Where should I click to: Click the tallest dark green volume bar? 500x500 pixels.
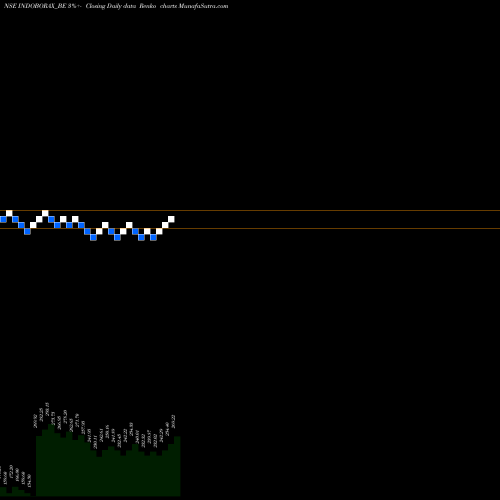tap(51, 460)
